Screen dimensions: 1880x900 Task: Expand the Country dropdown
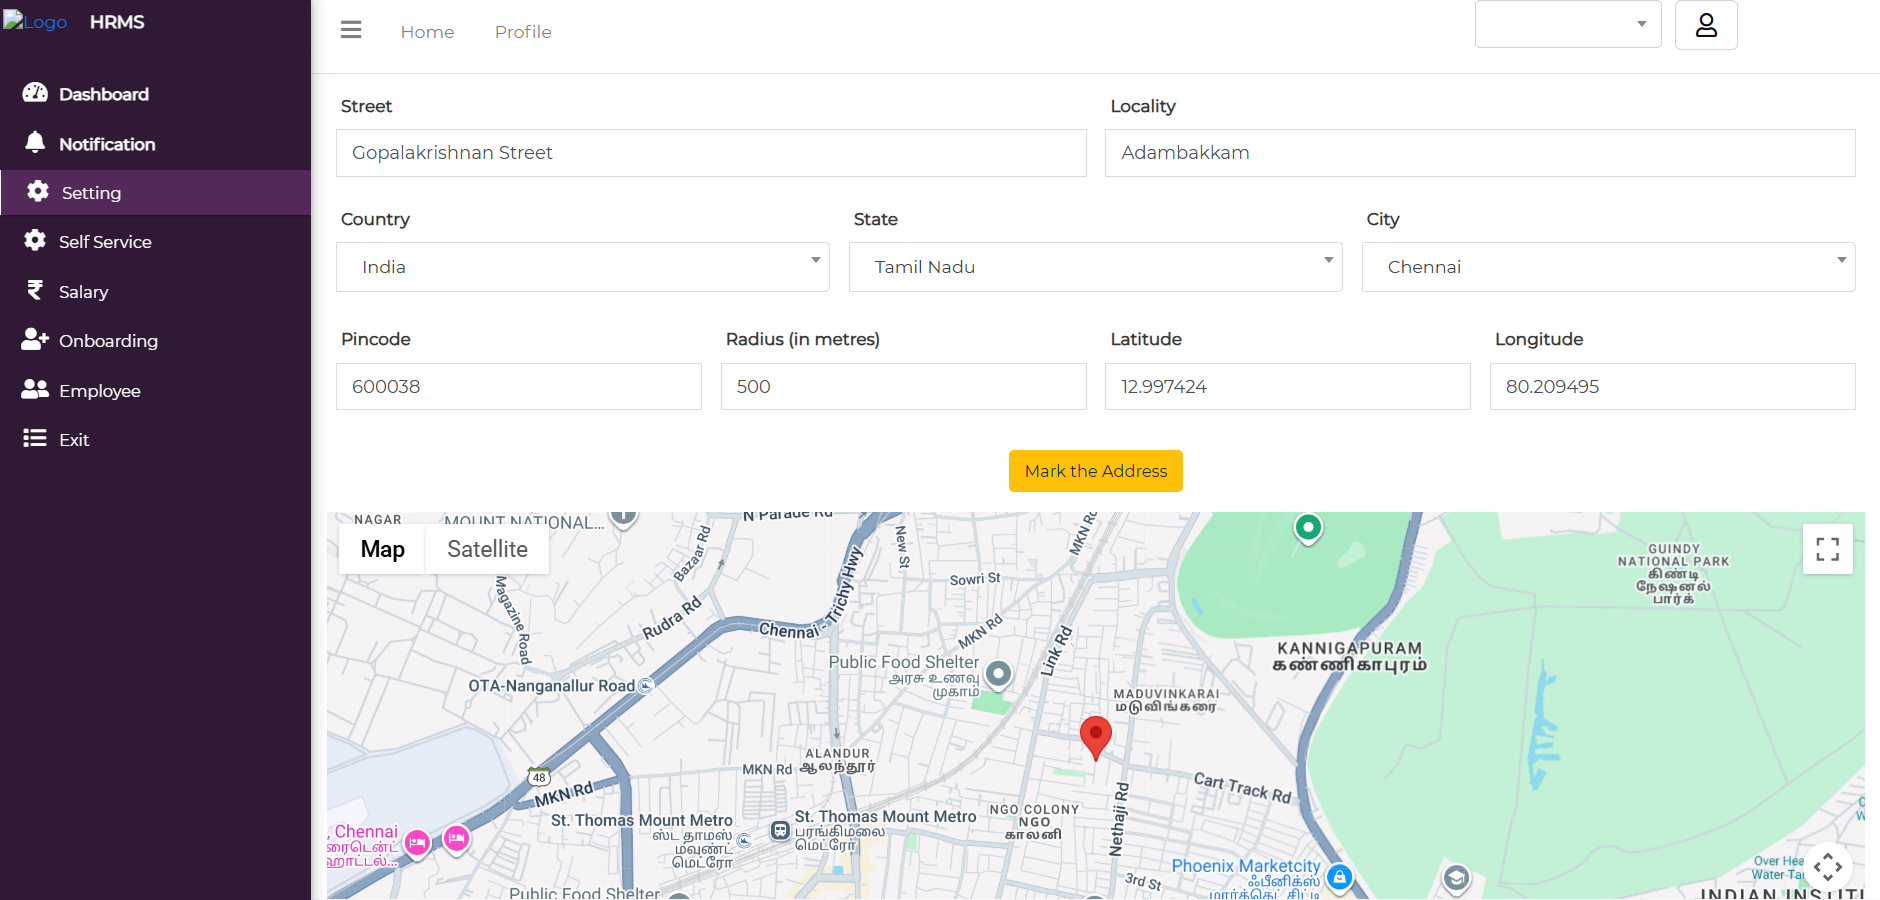click(x=583, y=267)
